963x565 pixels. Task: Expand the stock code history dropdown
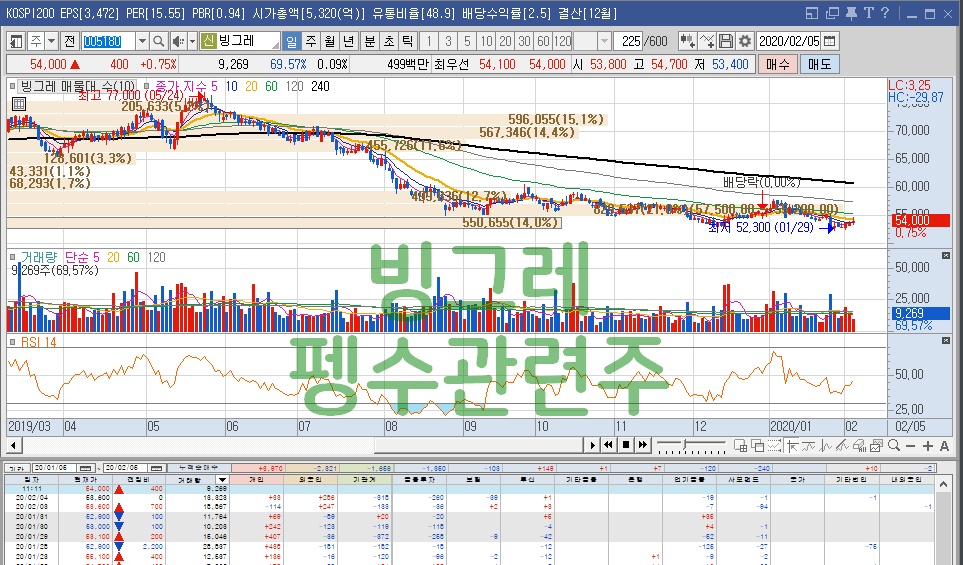[142, 41]
